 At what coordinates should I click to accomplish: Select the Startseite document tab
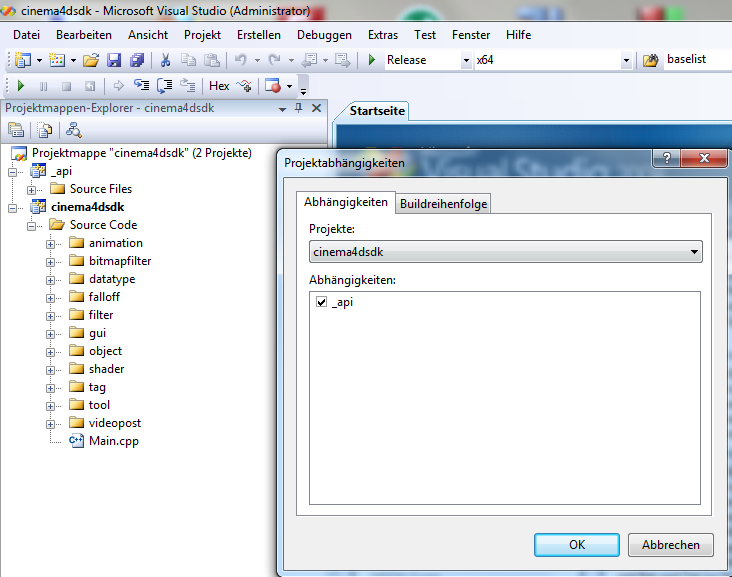[x=377, y=111]
